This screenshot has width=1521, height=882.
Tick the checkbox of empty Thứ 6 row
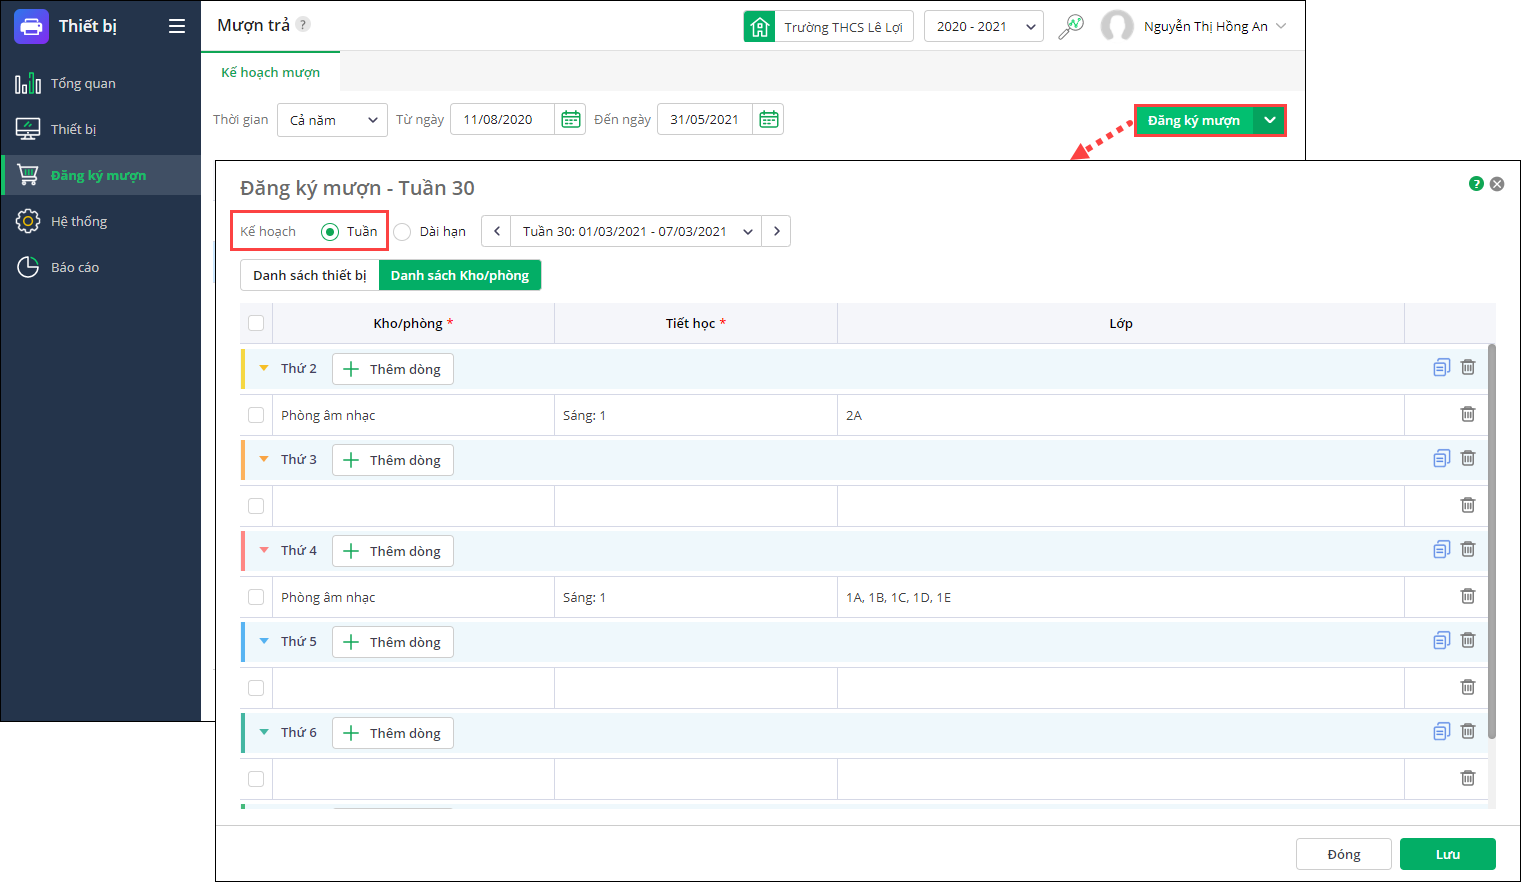point(256,779)
